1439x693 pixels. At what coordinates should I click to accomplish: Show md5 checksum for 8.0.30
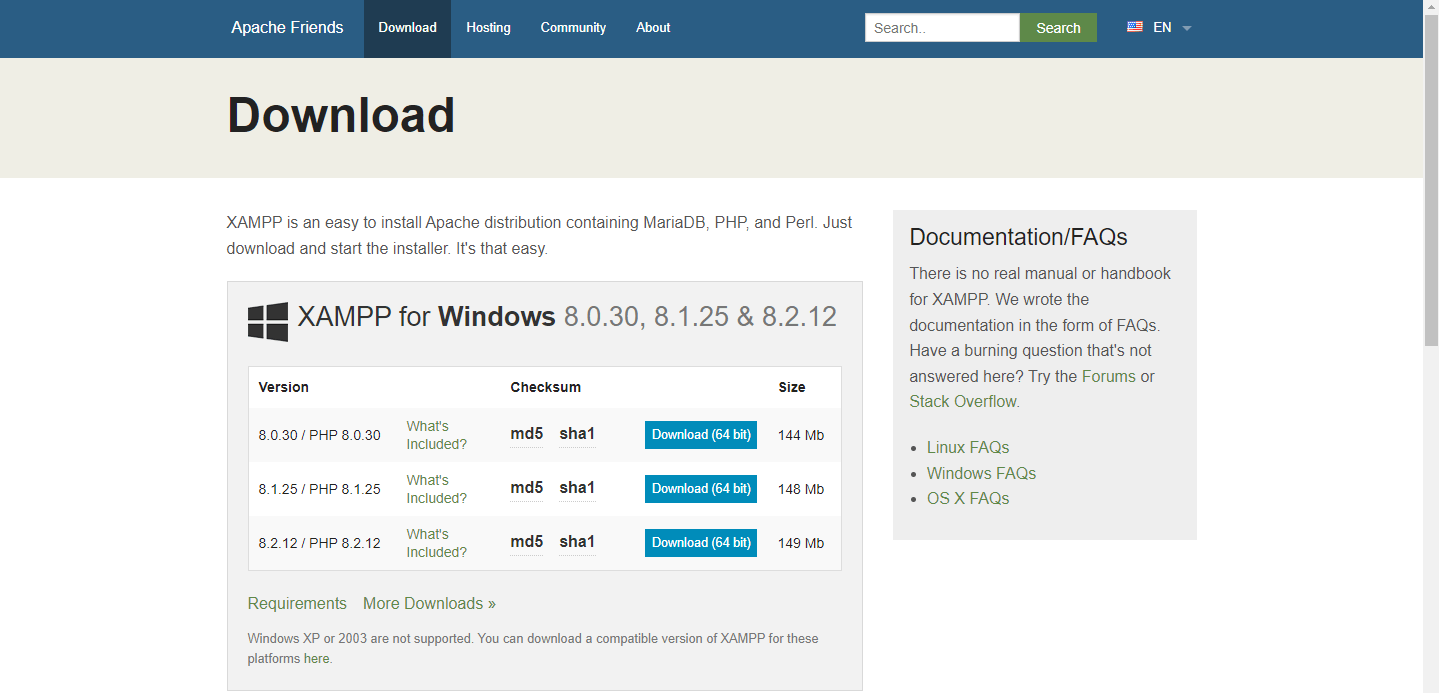click(x=527, y=434)
